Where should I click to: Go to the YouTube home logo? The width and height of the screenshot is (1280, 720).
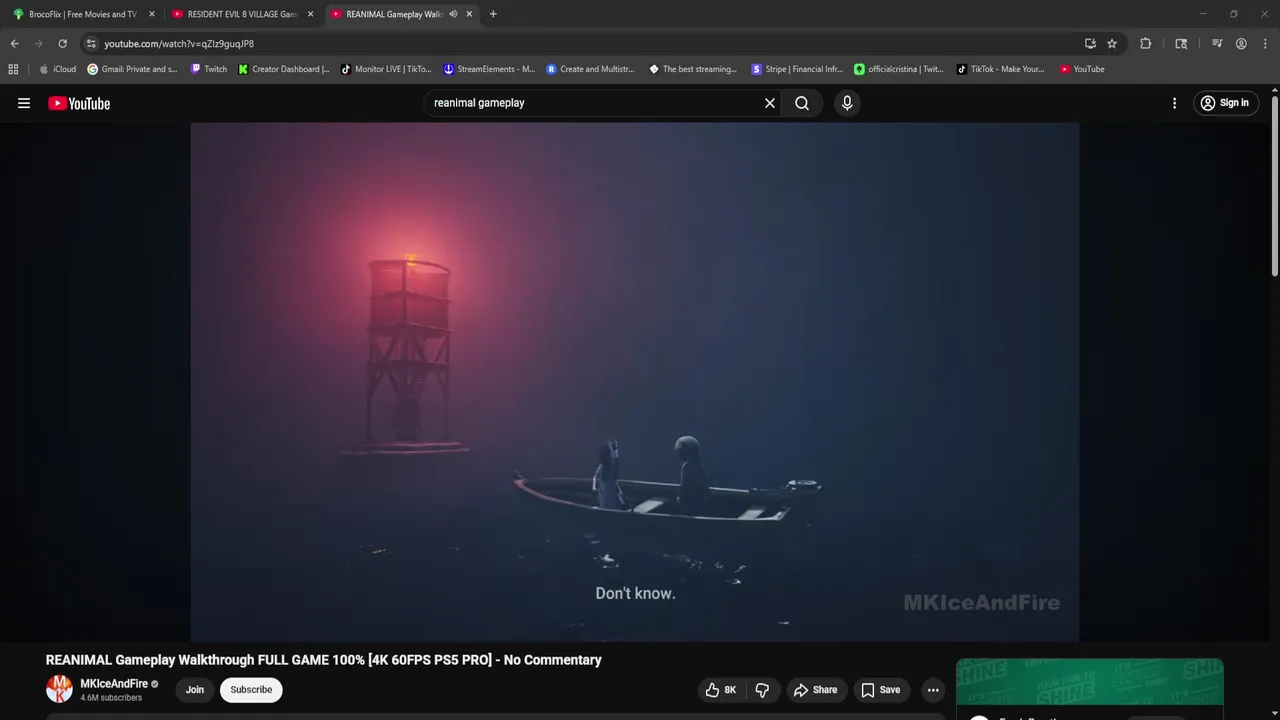click(x=79, y=103)
